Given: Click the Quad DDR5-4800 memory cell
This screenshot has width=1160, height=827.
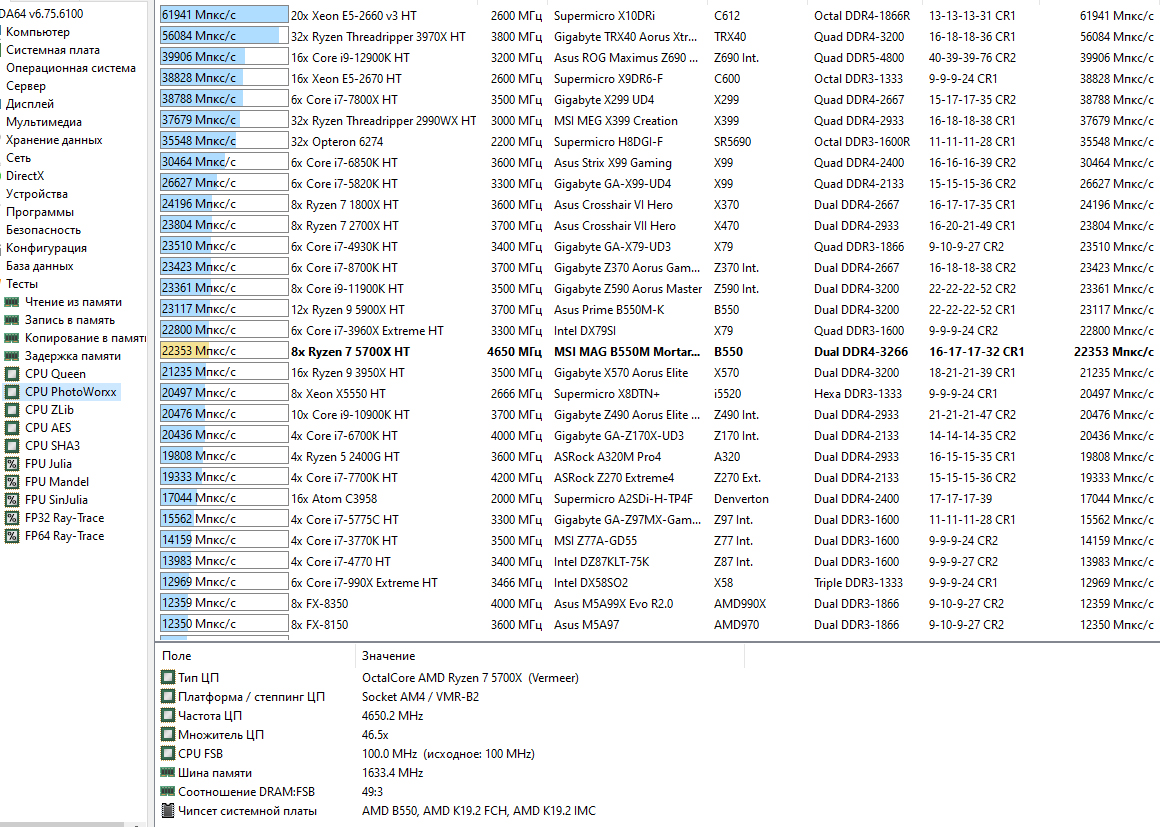Looking at the screenshot, I should click(859, 57).
